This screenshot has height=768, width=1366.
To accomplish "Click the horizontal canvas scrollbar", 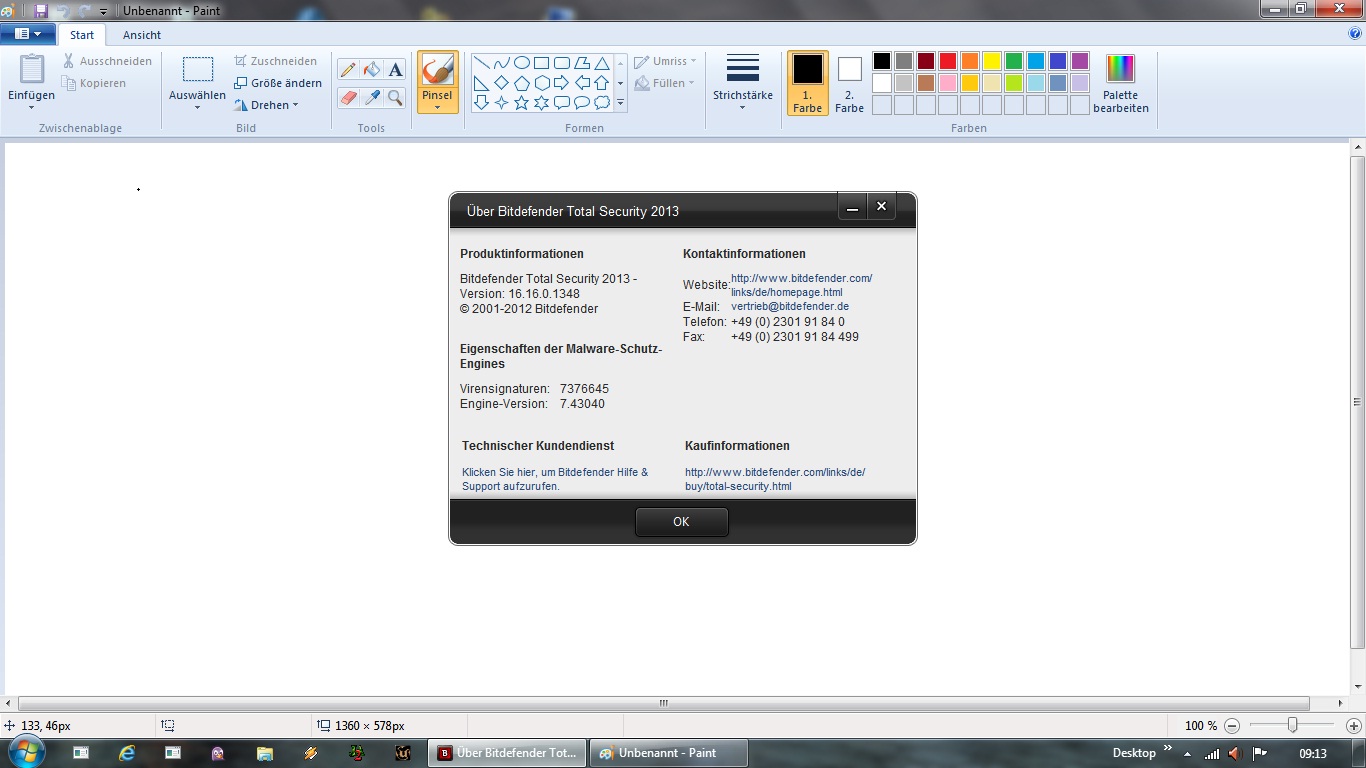I will [x=664, y=704].
